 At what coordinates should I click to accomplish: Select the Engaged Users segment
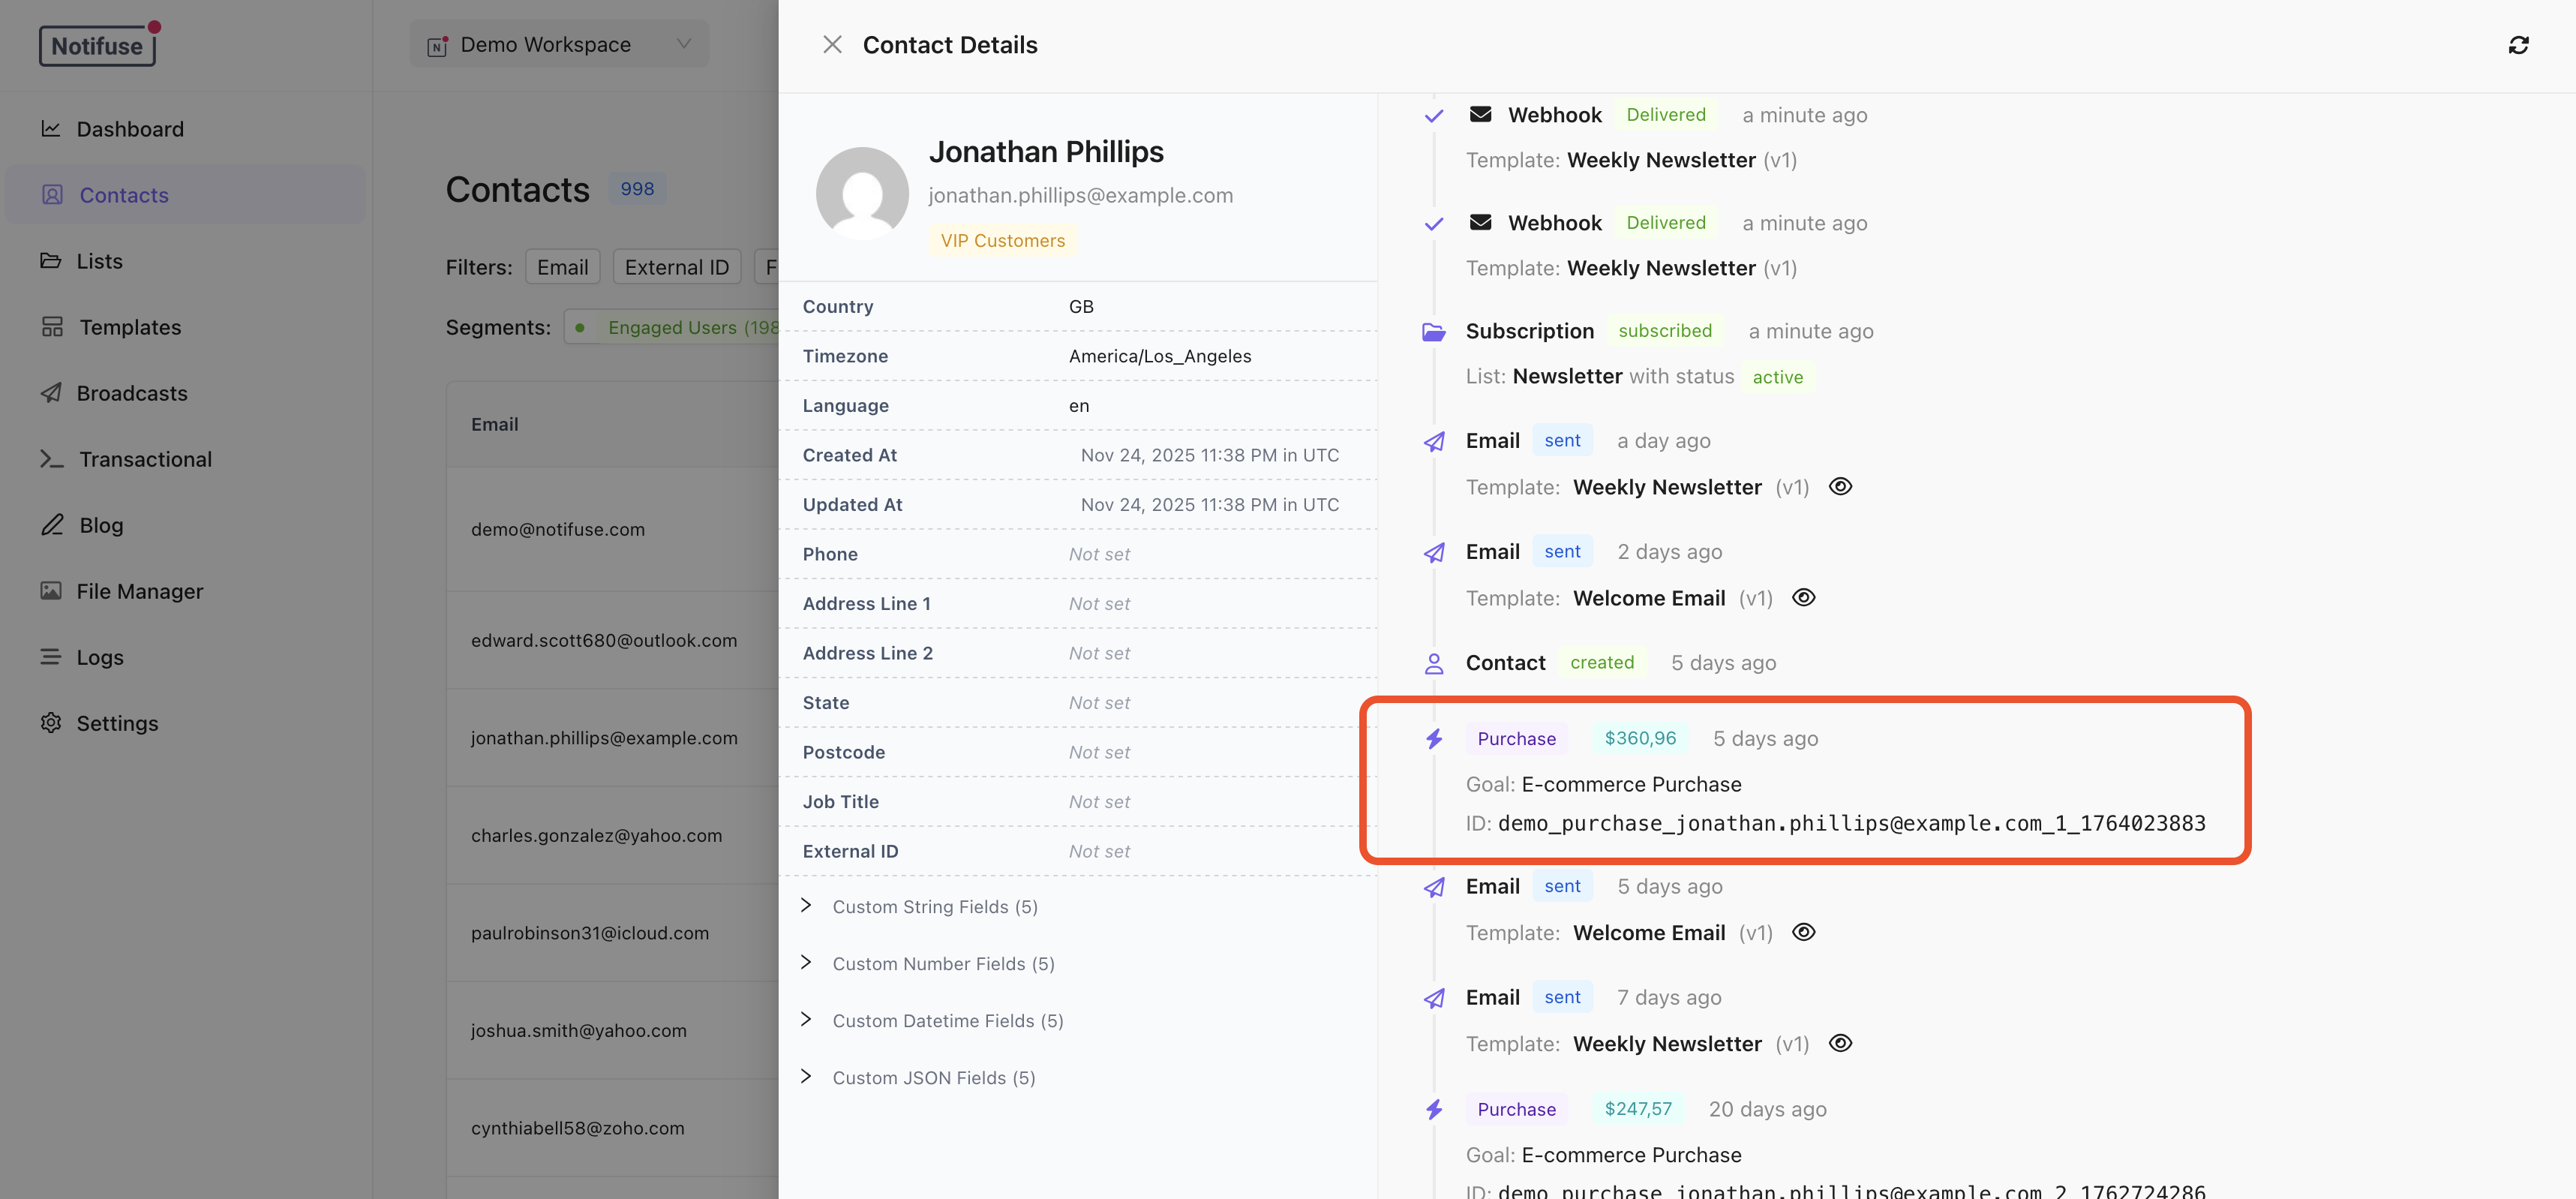point(672,327)
